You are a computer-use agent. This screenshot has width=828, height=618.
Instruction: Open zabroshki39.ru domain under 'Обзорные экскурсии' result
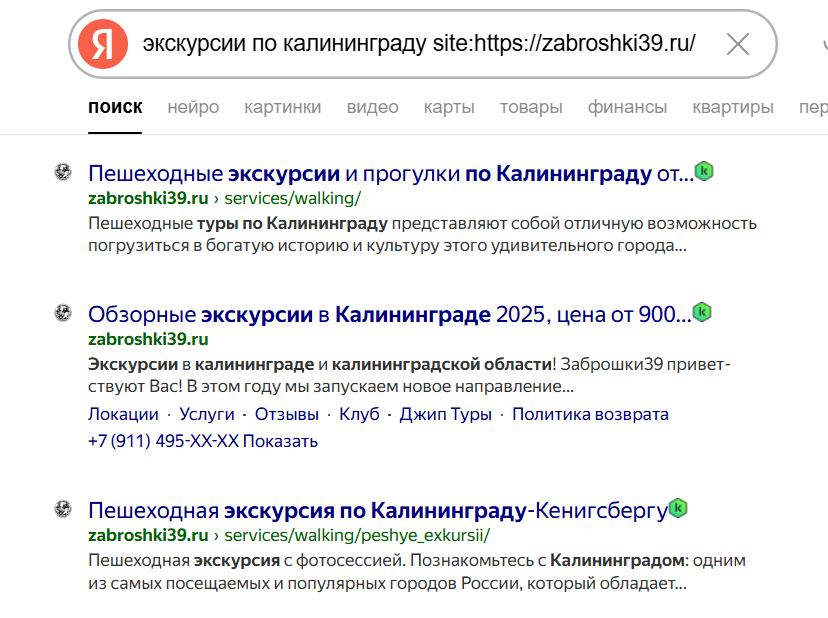148,339
